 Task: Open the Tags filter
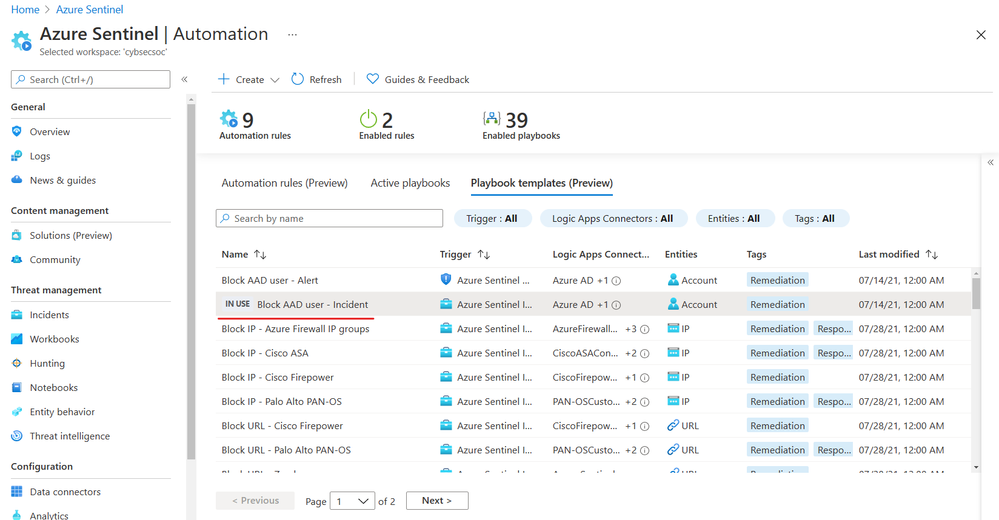(816, 219)
